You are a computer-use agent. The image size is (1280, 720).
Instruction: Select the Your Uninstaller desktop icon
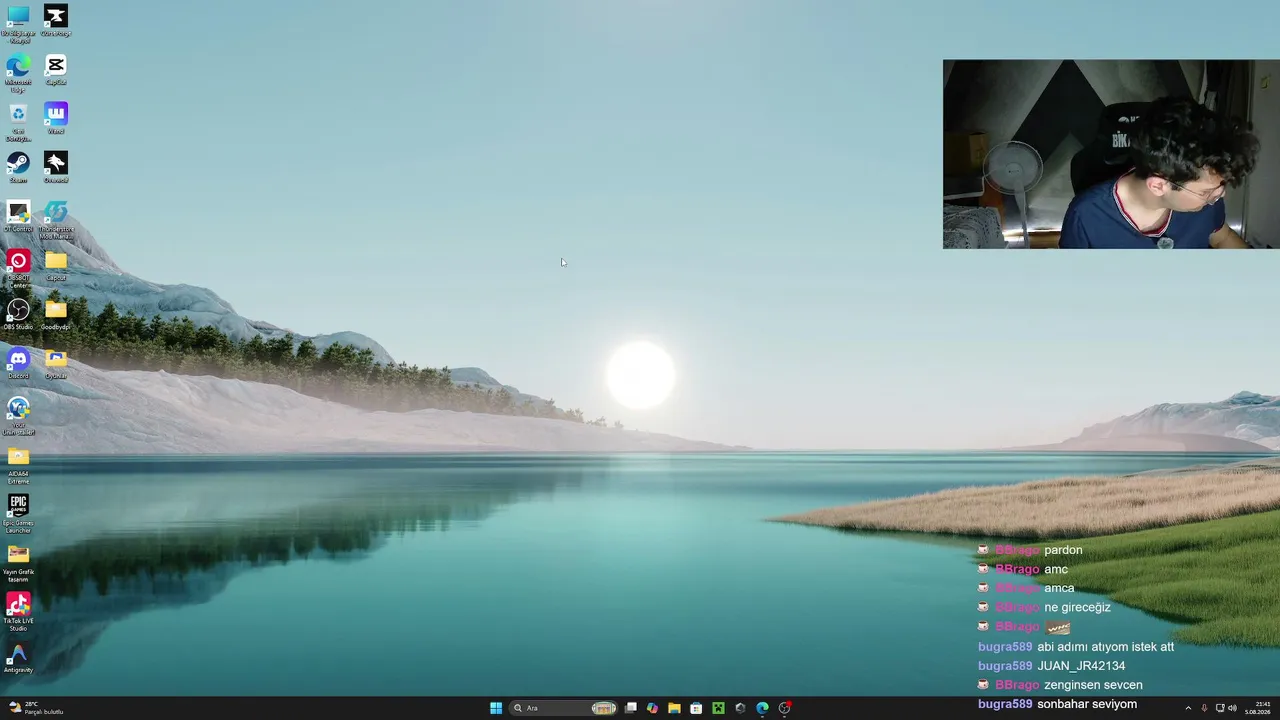tap(18, 416)
